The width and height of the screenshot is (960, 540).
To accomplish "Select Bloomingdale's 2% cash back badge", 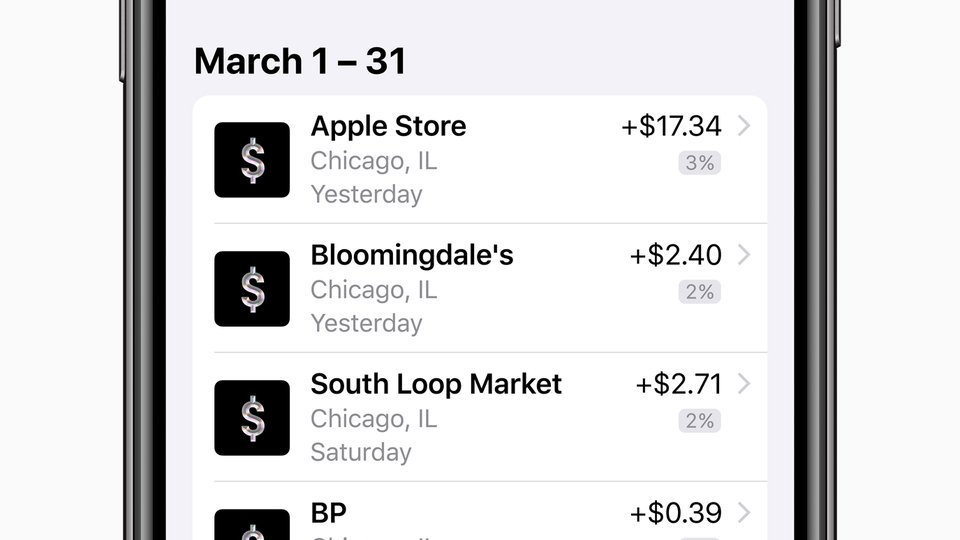I will (x=699, y=292).
